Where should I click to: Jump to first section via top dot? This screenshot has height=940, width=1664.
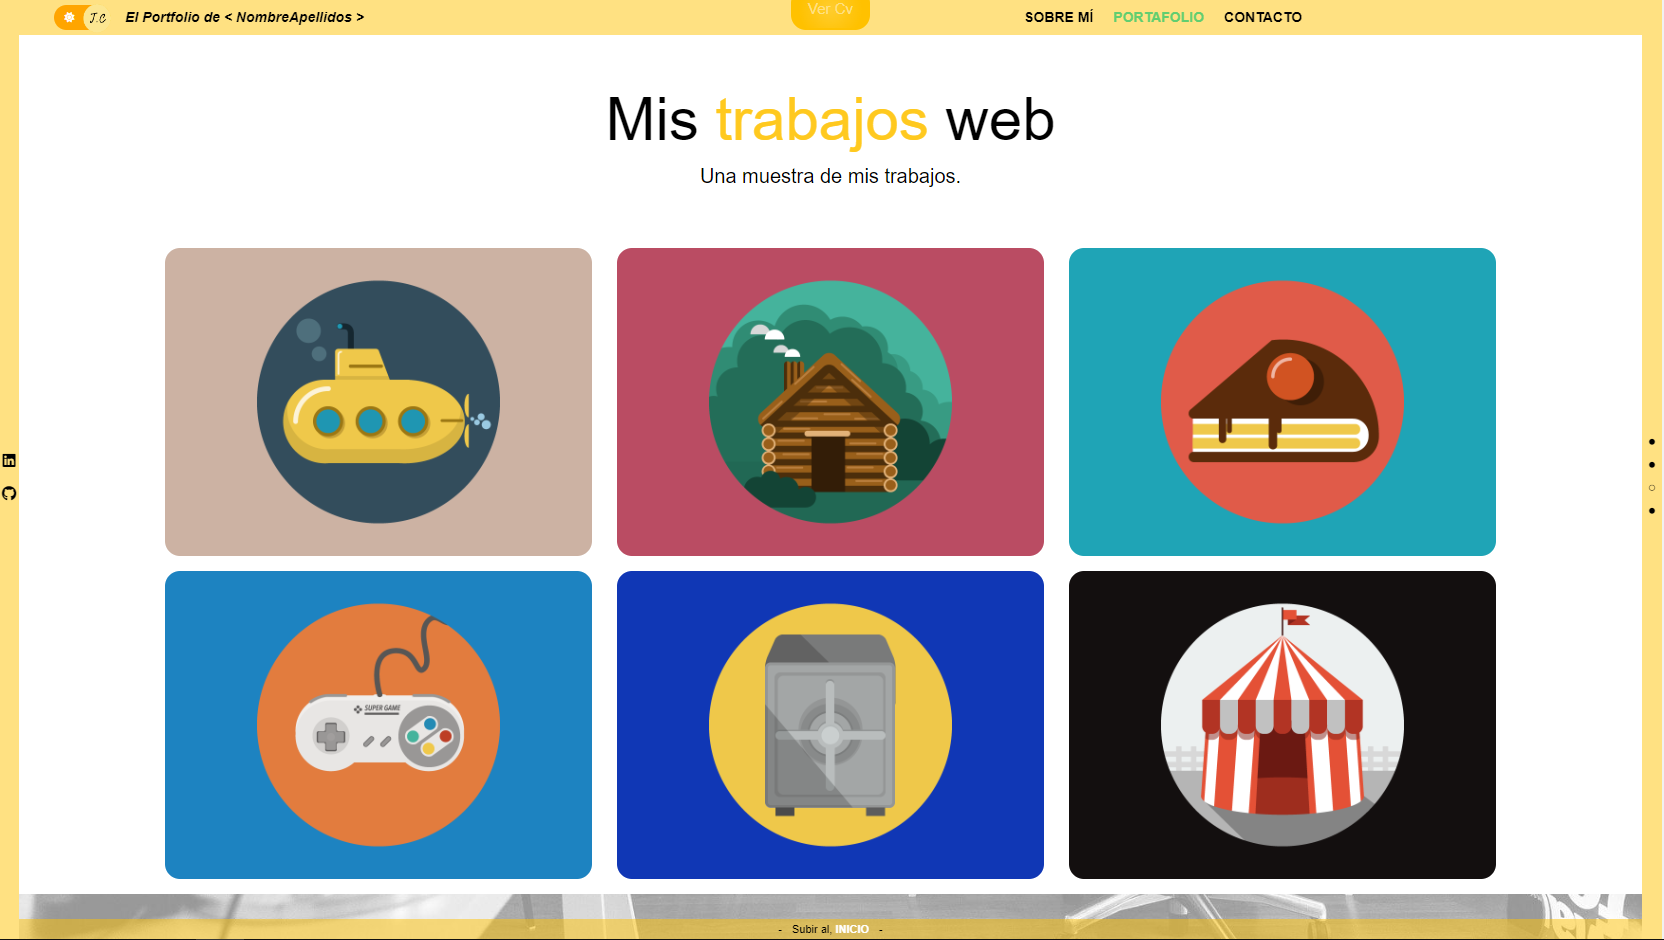(1652, 441)
